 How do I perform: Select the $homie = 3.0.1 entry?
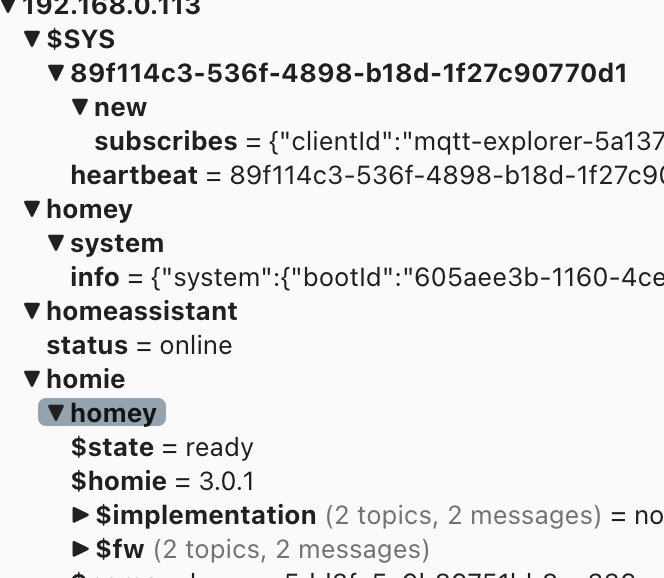tap(163, 481)
